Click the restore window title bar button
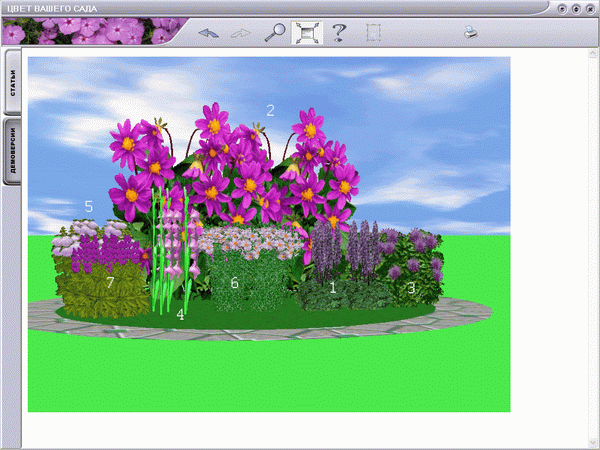600x450 pixels. tap(576, 9)
